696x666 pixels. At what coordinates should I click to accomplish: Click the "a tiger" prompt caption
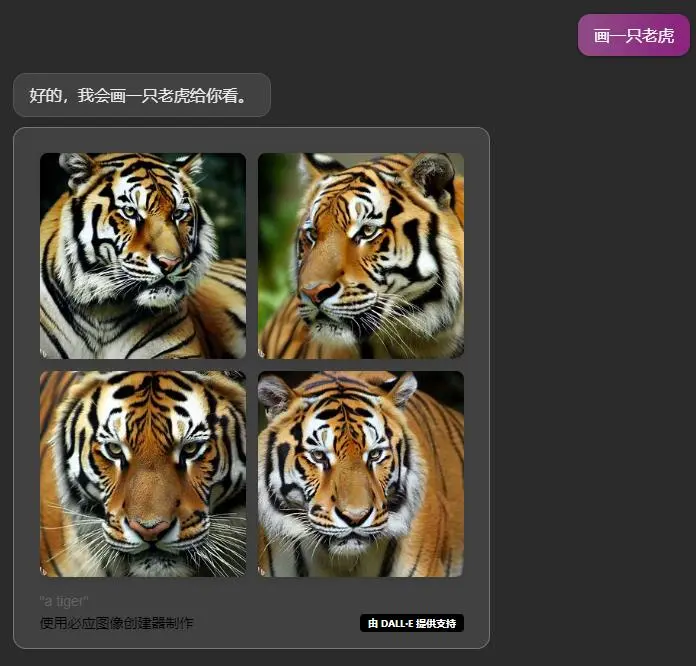click(64, 601)
